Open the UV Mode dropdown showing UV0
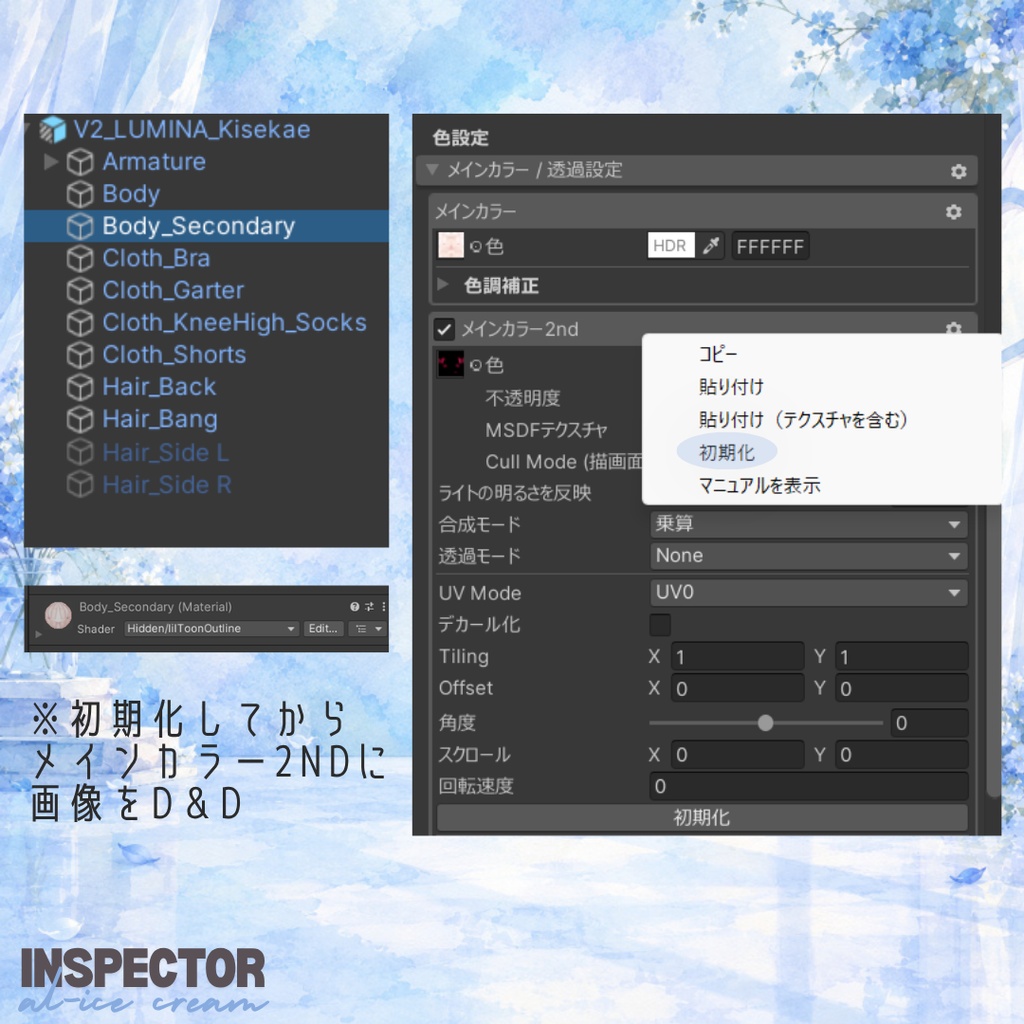The width and height of the screenshot is (1024, 1024). point(808,592)
